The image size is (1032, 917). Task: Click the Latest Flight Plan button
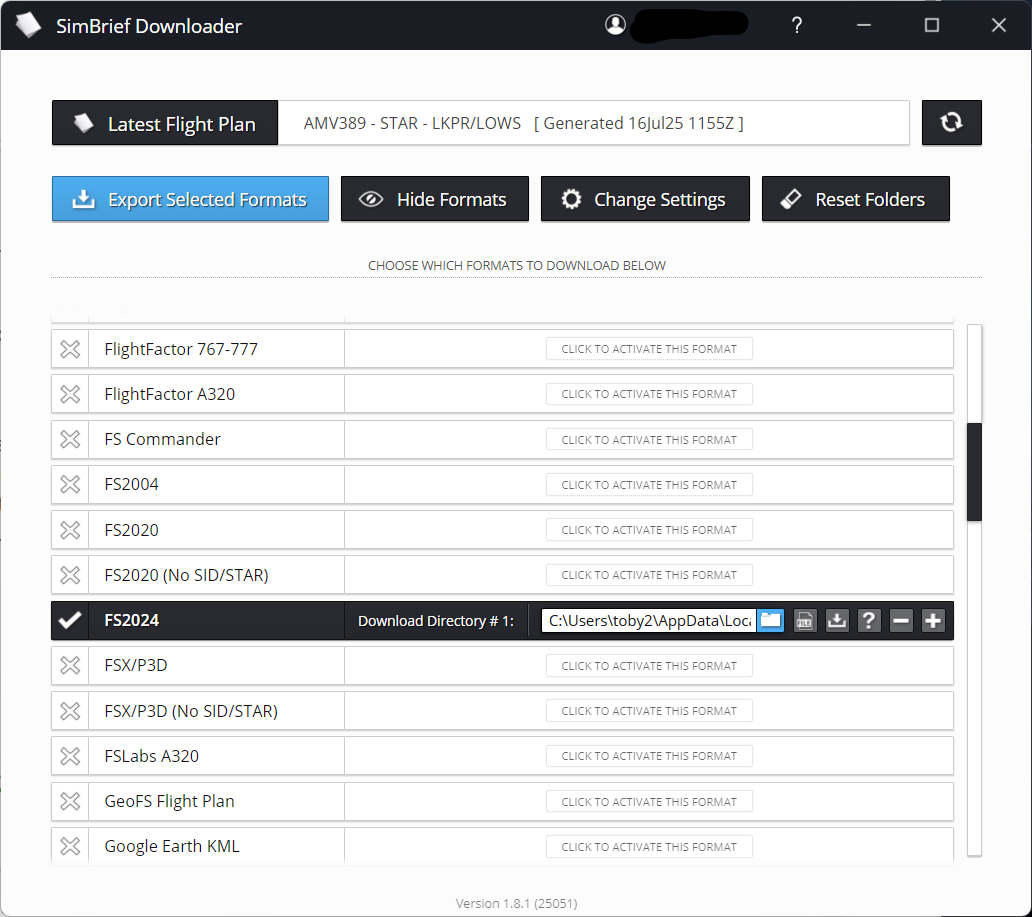point(165,123)
